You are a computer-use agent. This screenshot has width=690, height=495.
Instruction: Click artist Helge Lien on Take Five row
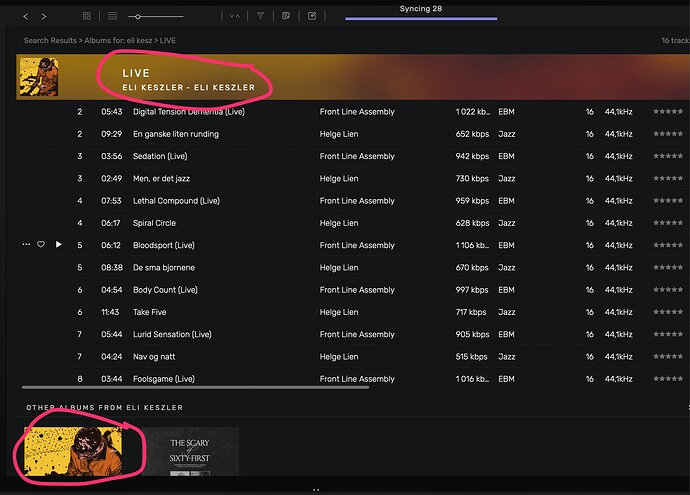point(339,312)
